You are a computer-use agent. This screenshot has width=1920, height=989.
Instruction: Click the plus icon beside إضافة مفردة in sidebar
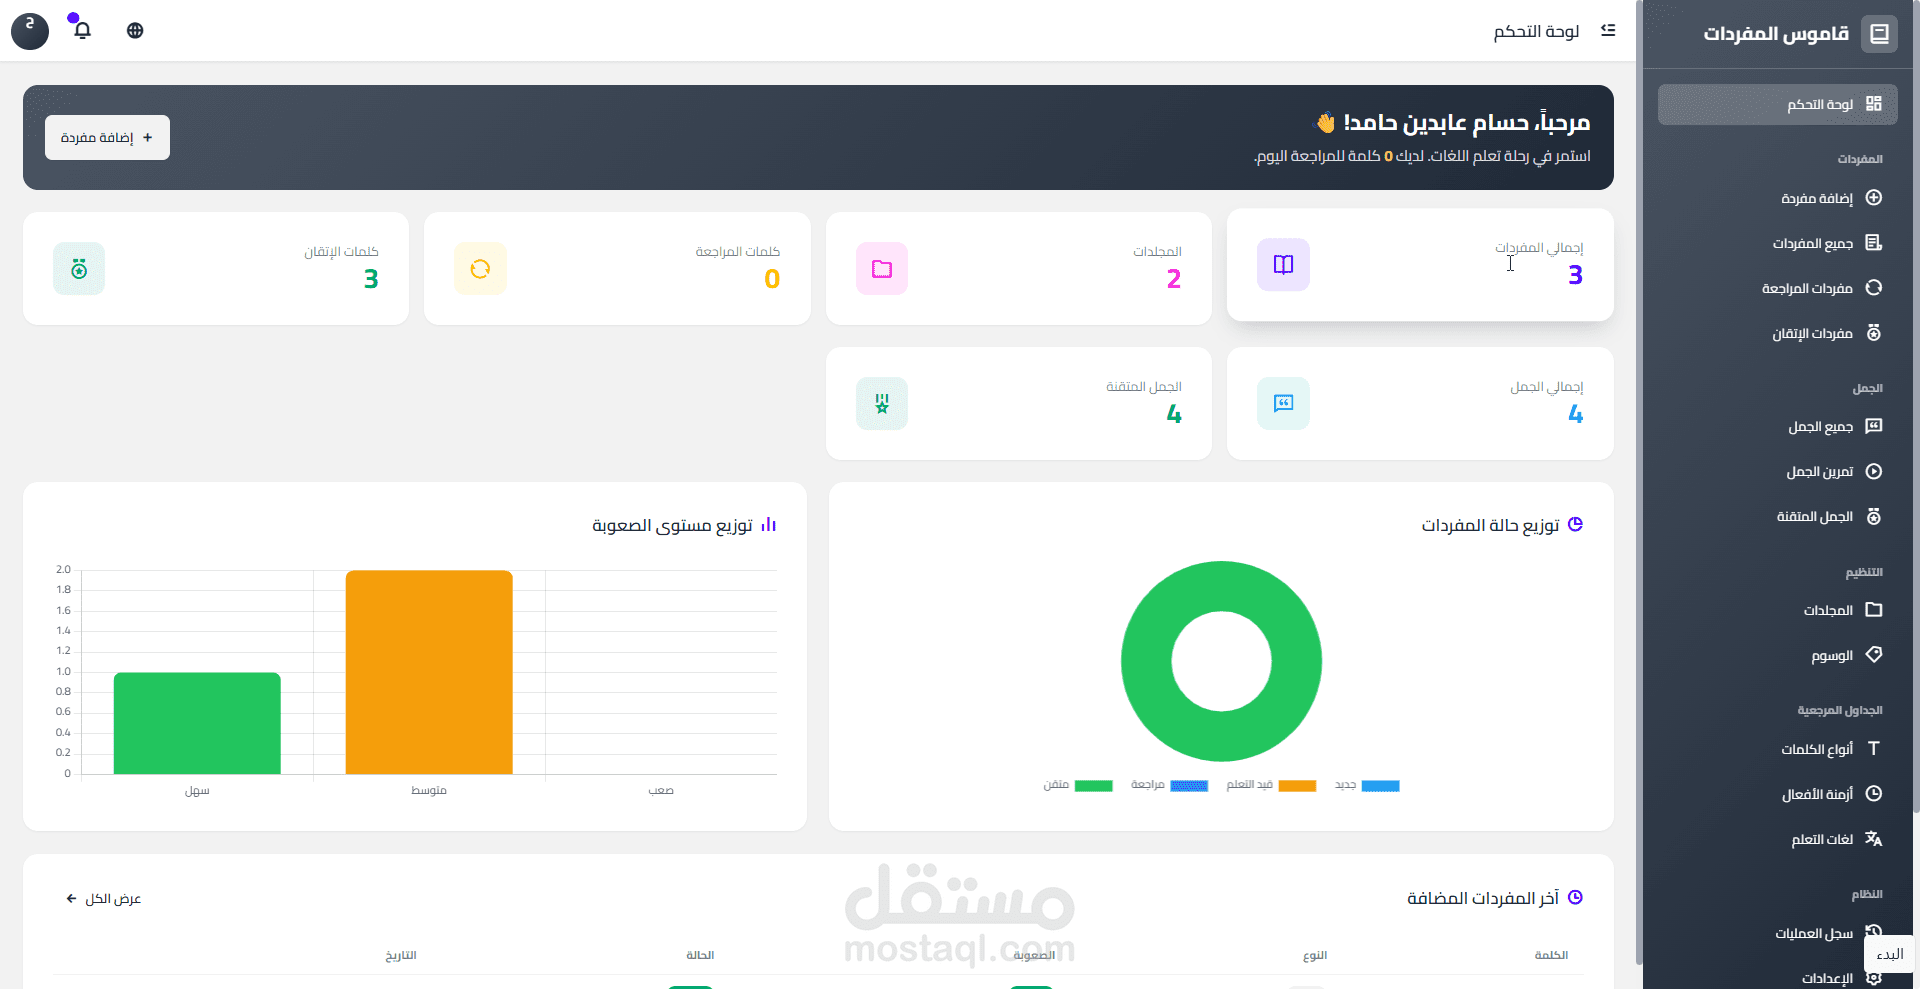(x=1874, y=198)
